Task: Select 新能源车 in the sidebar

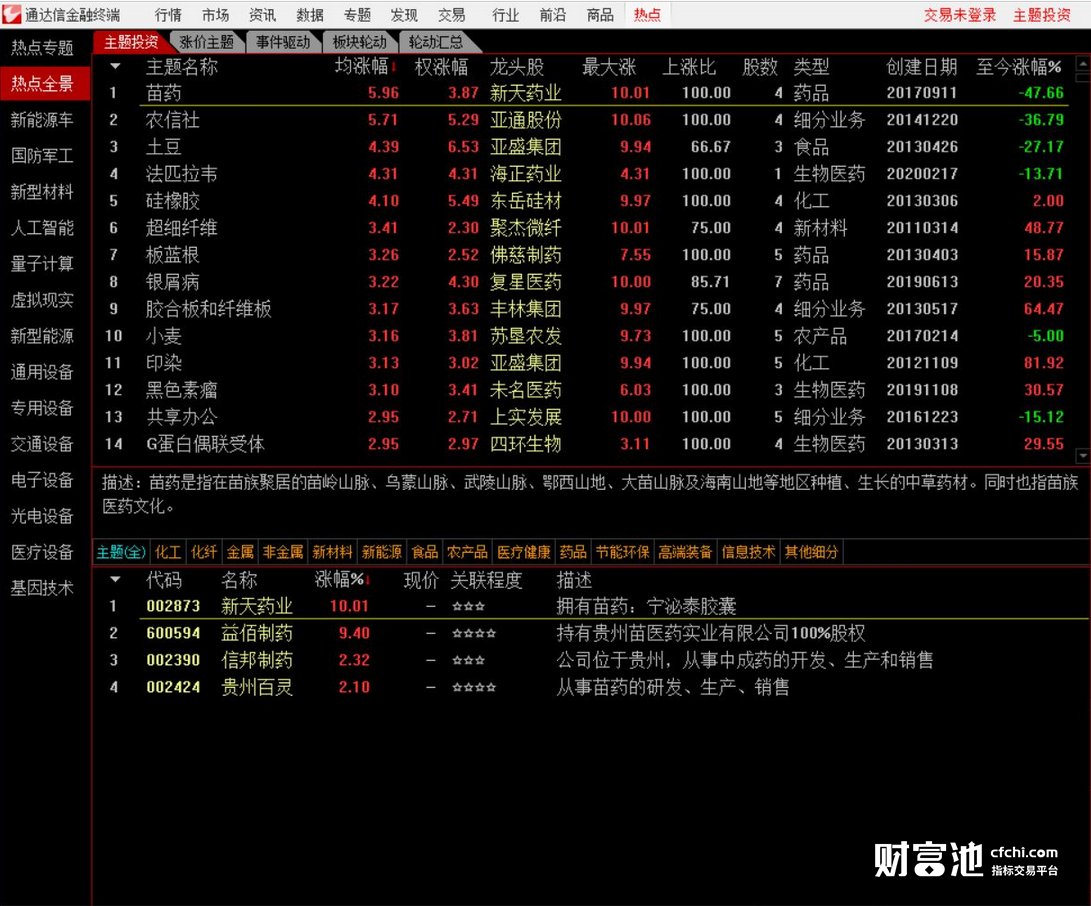Action: pyautogui.click(x=42, y=120)
